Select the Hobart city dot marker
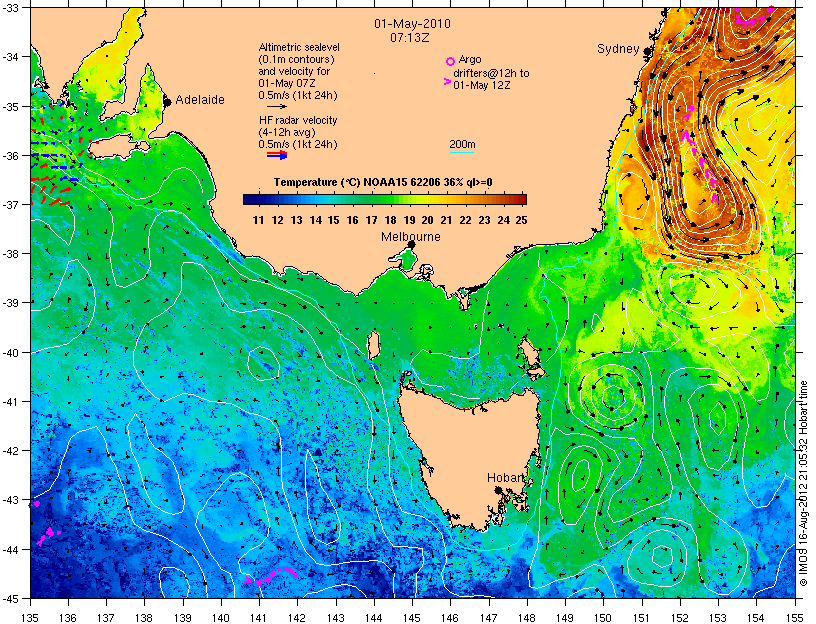The height and width of the screenshot is (624, 816). (x=498, y=490)
